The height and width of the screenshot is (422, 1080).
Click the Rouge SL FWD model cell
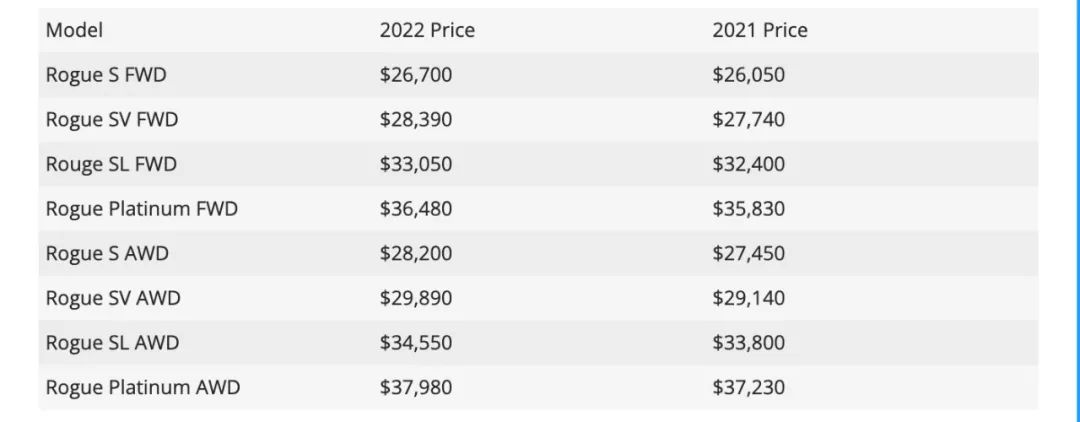pyautogui.click(x=111, y=165)
